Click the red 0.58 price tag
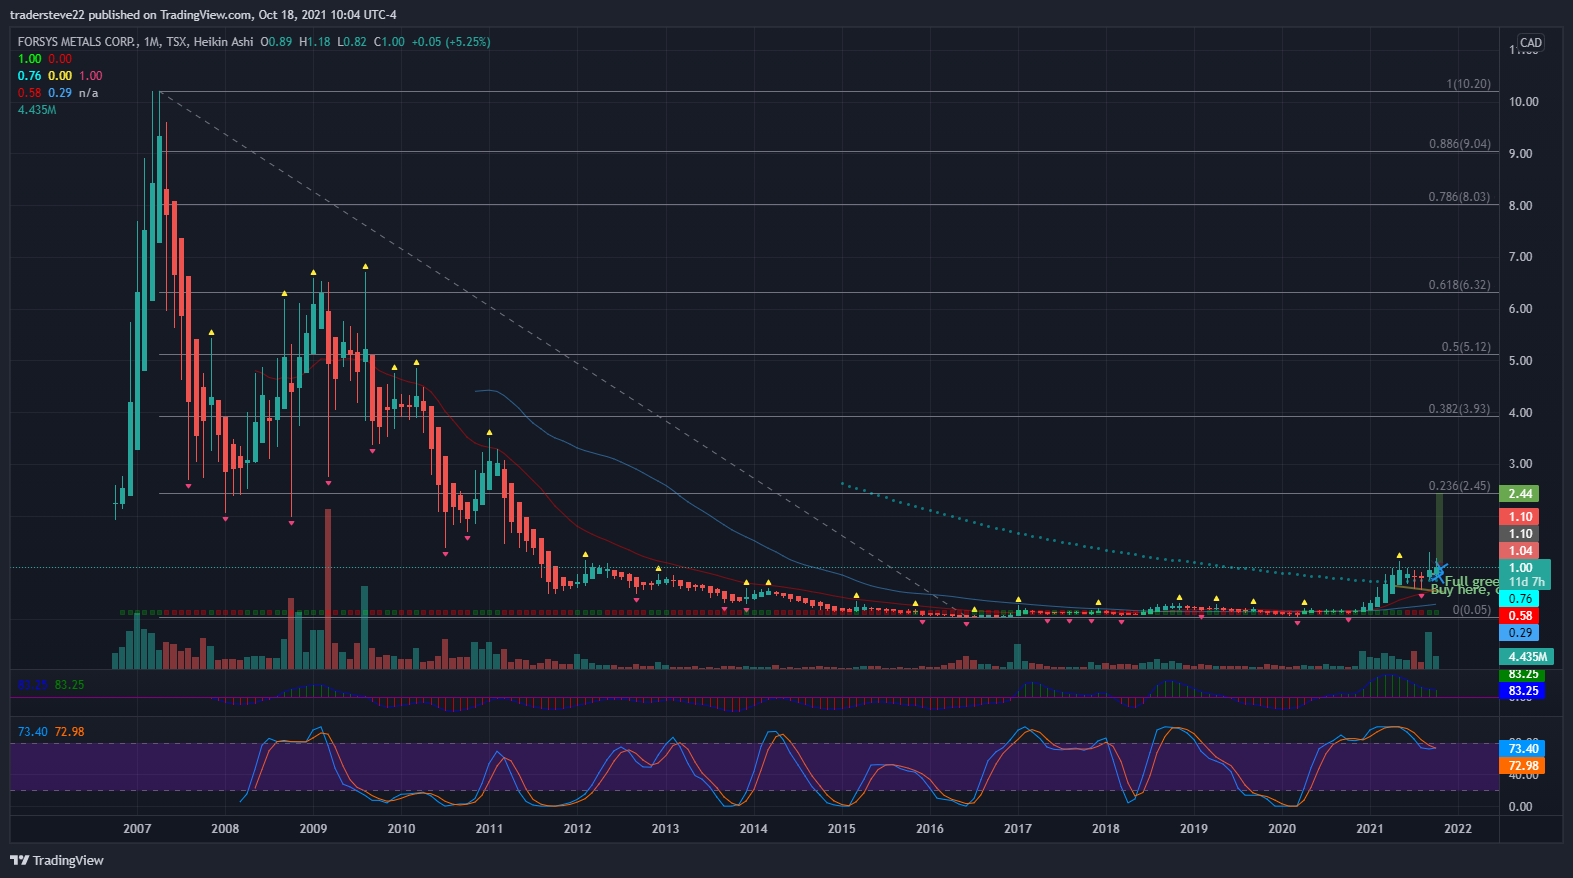The width and height of the screenshot is (1573, 878). [1520, 616]
